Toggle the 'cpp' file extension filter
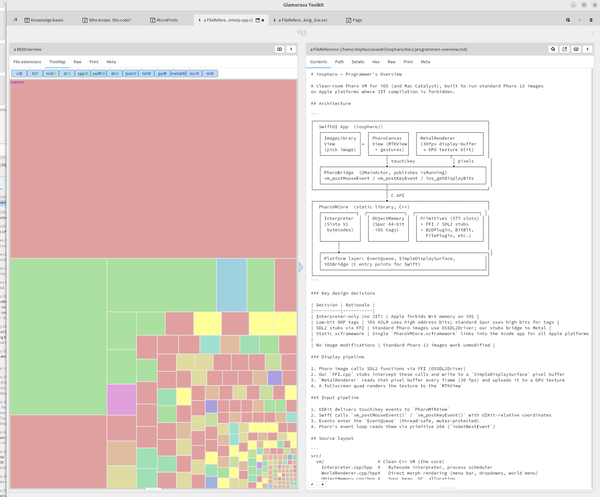 [83, 73]
